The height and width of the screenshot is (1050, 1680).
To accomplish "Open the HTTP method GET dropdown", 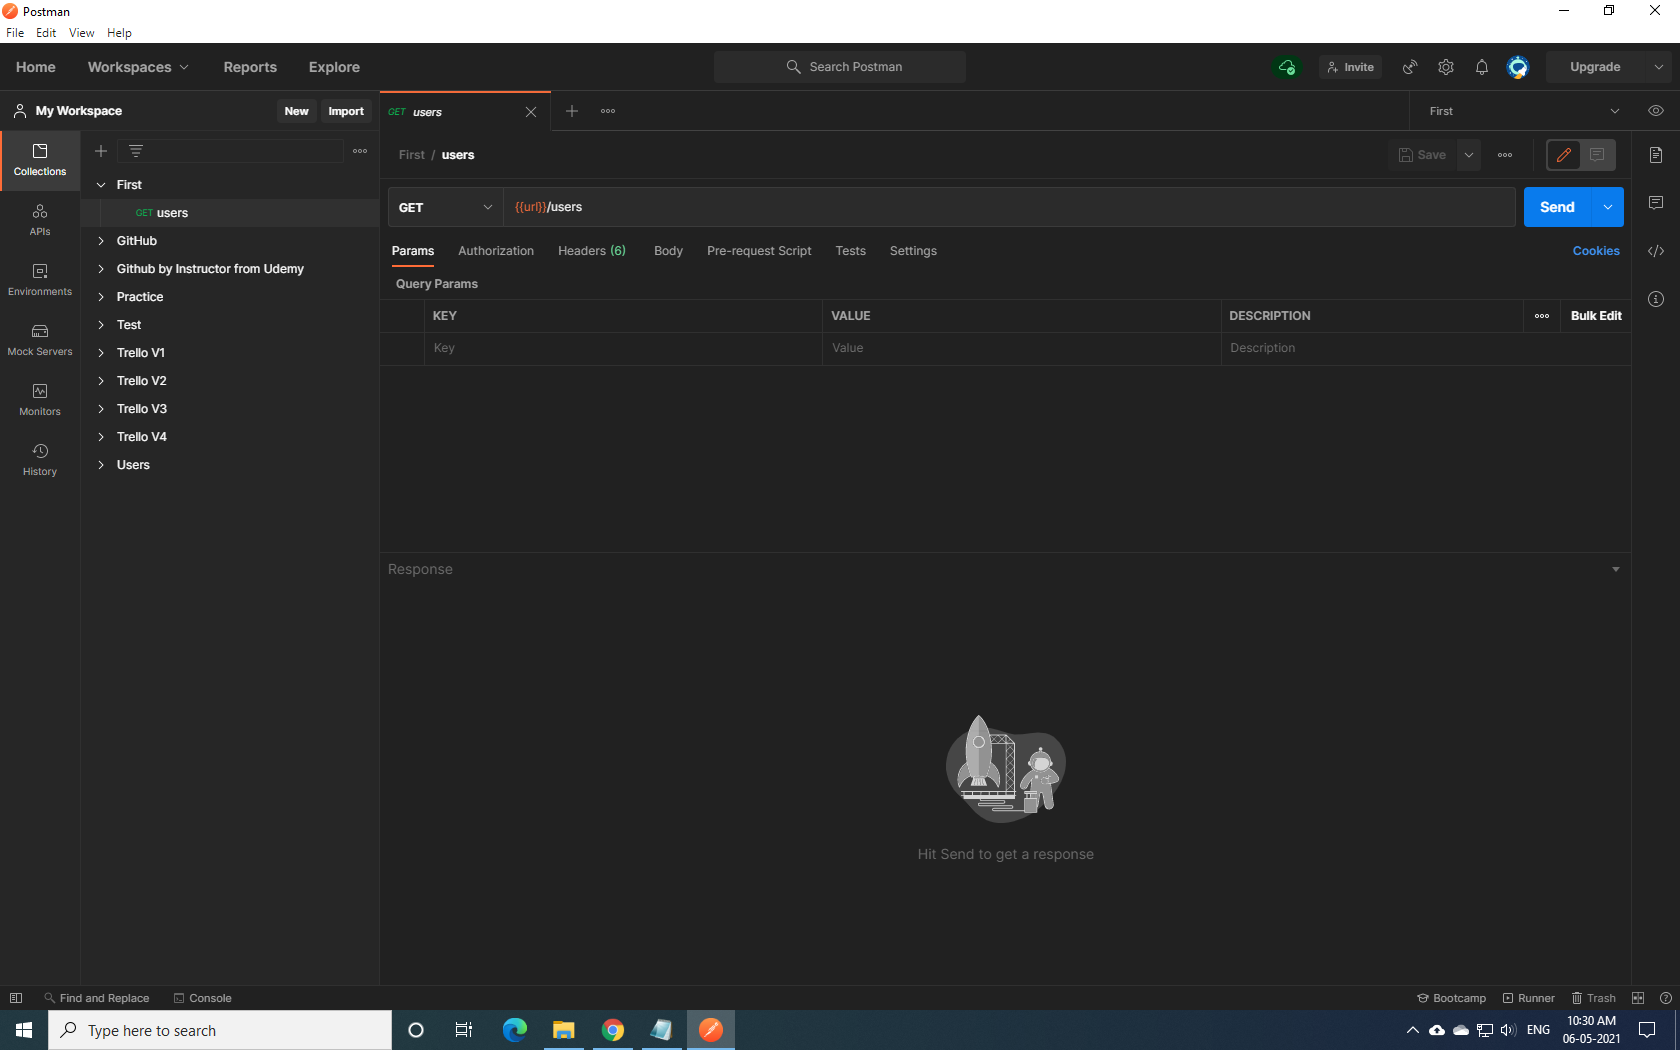I will coord(445,207).
